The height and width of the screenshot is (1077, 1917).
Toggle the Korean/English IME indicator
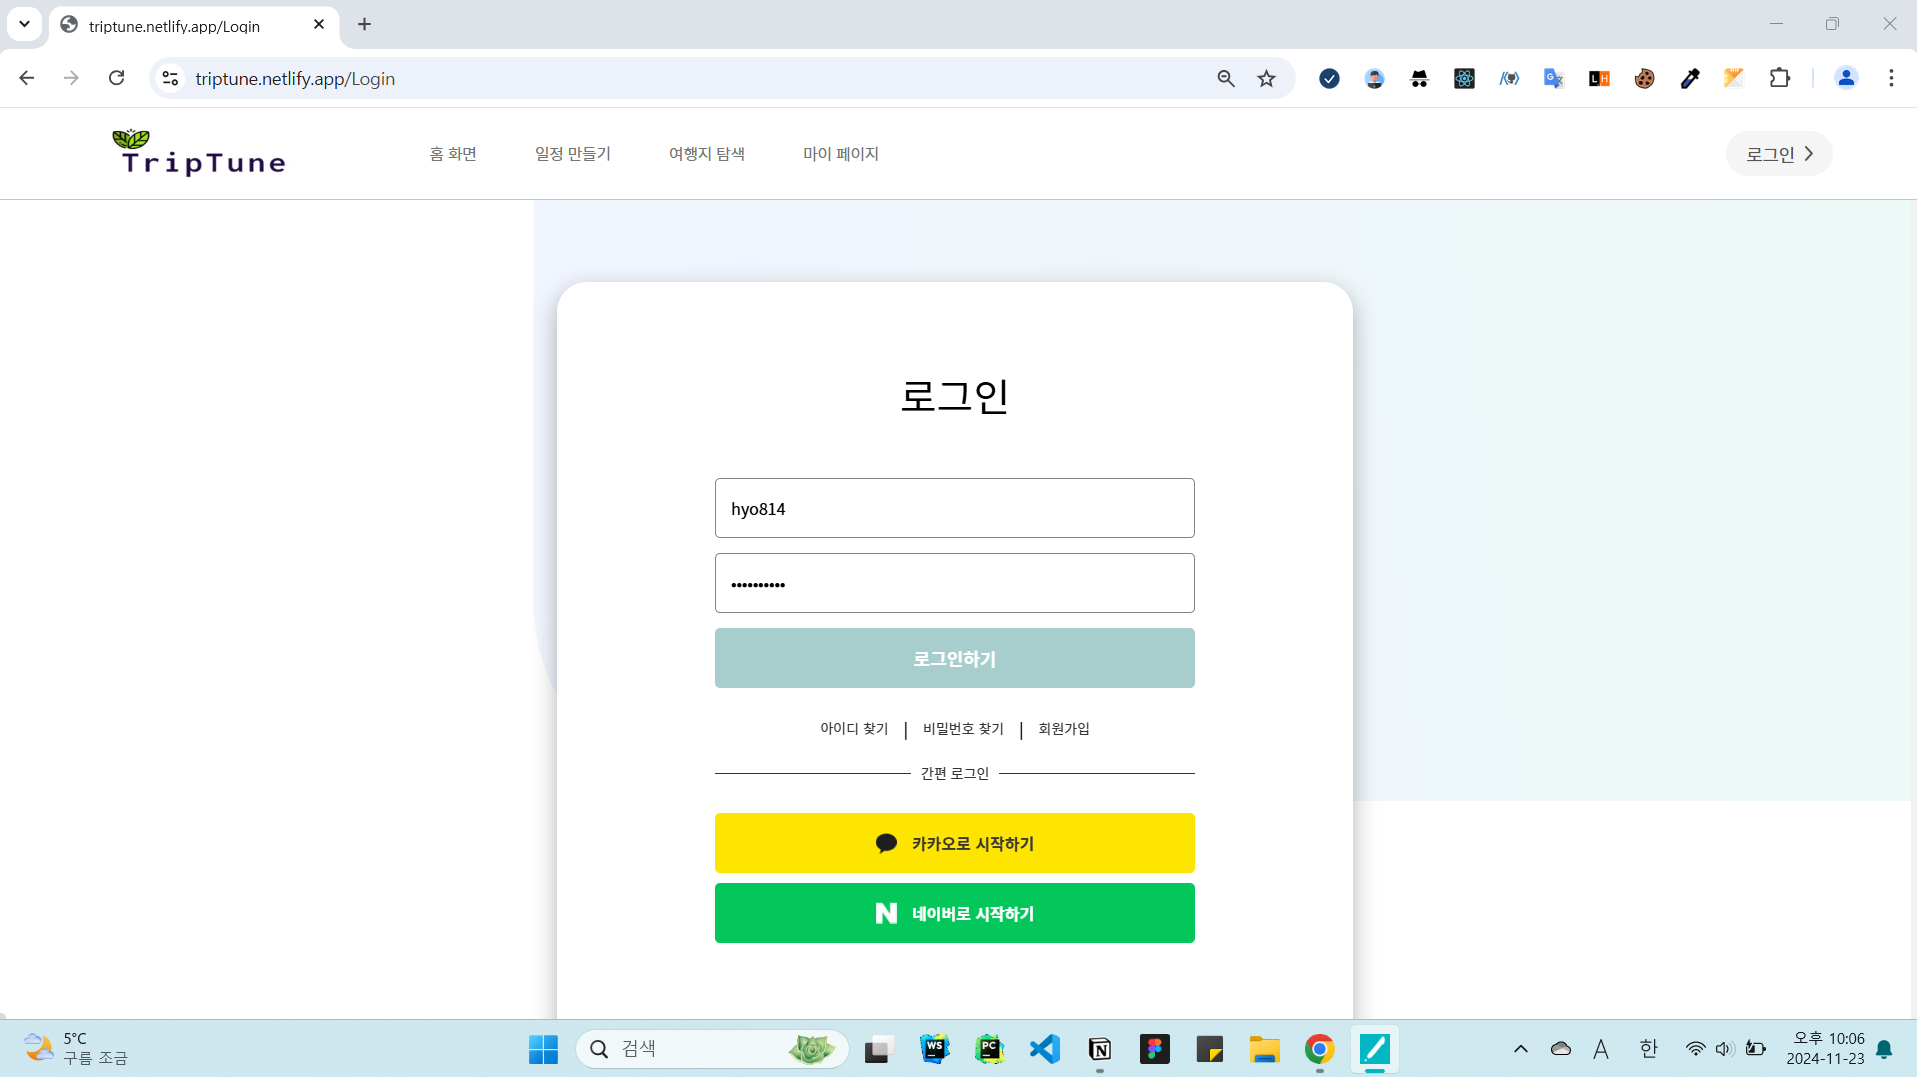coord(1648,1049)
